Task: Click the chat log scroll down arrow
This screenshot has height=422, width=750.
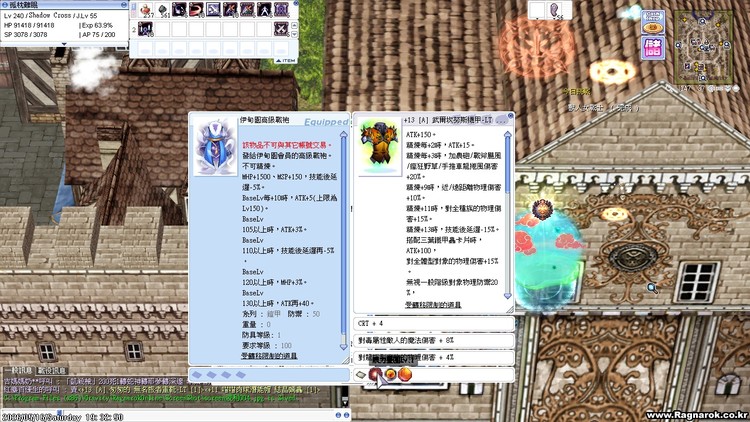Action: click(345, 402)
